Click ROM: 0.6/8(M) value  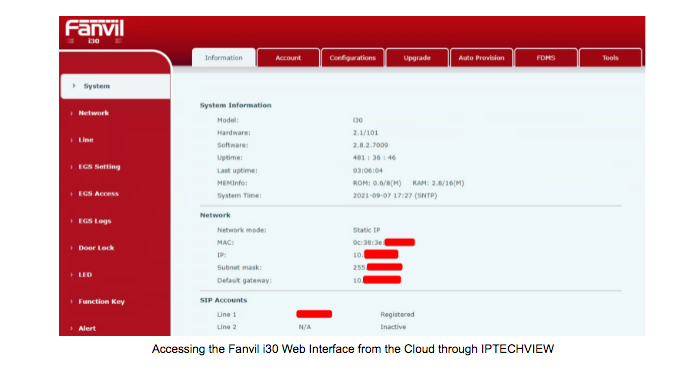pyautogui.click(x=377, y=183)
